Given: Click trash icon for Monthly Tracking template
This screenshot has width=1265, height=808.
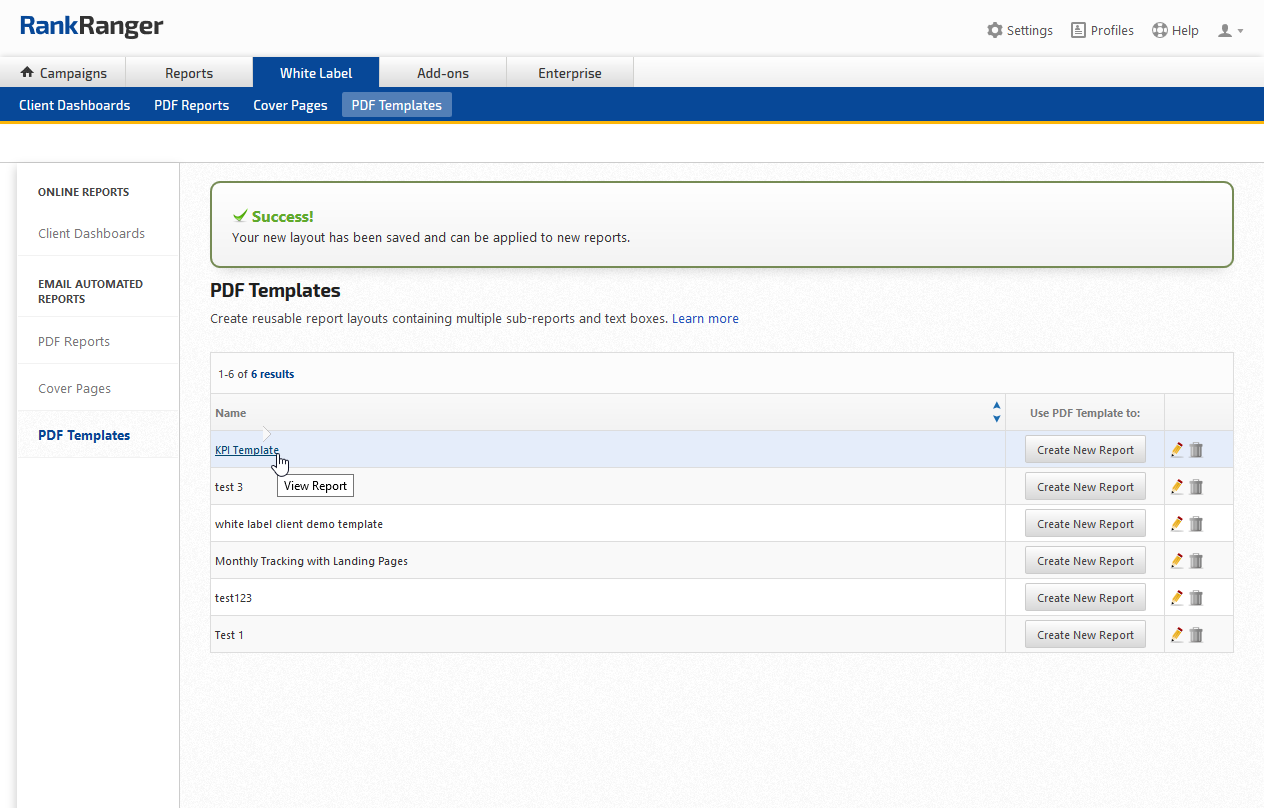Looking at the screenshot, I should click(x=1196, y=561).
